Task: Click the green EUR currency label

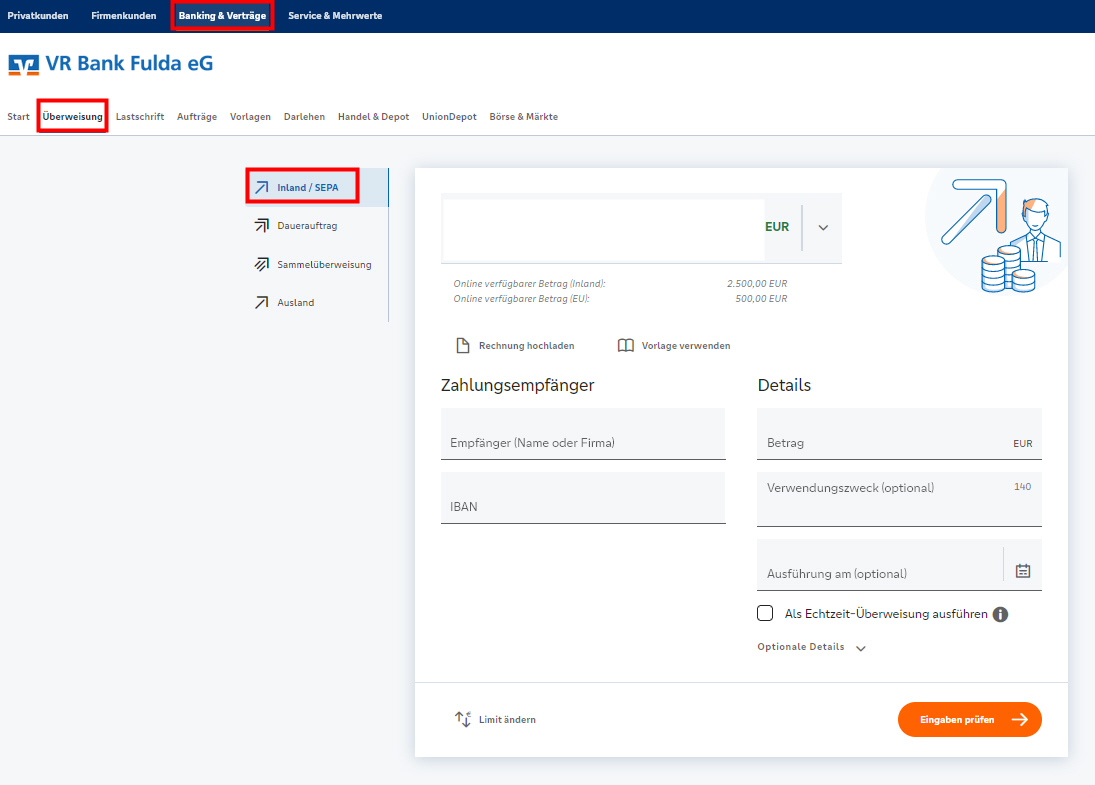Action: [x=777, y=227]
